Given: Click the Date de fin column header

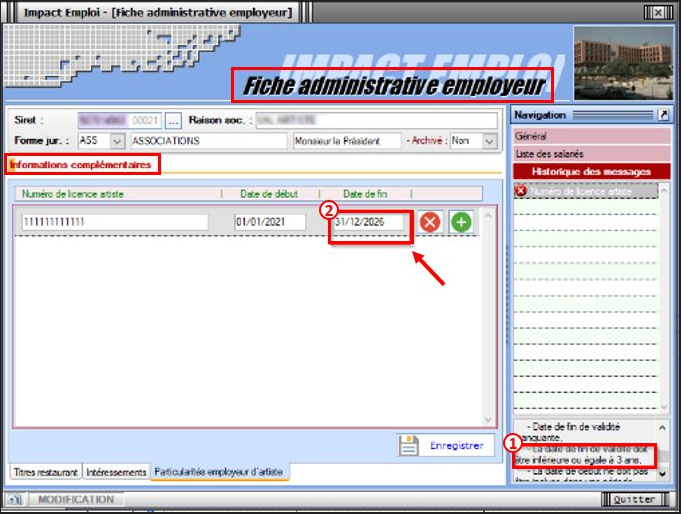Looking at the screenshot, I should tap(365, 194).
